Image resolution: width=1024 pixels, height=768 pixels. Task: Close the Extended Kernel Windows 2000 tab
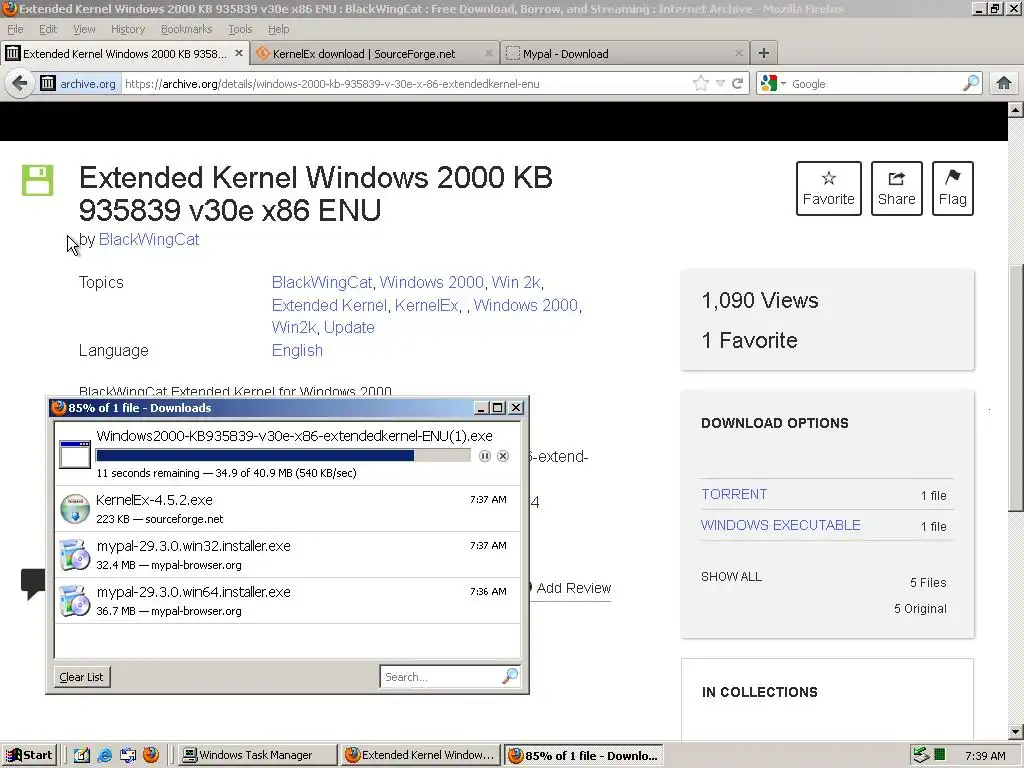(239, 54)
